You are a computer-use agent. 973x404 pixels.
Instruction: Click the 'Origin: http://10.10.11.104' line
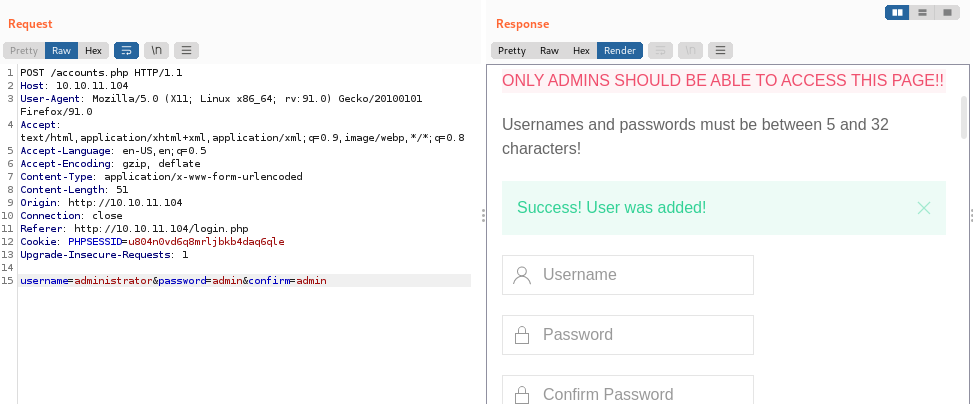point(101,203)
